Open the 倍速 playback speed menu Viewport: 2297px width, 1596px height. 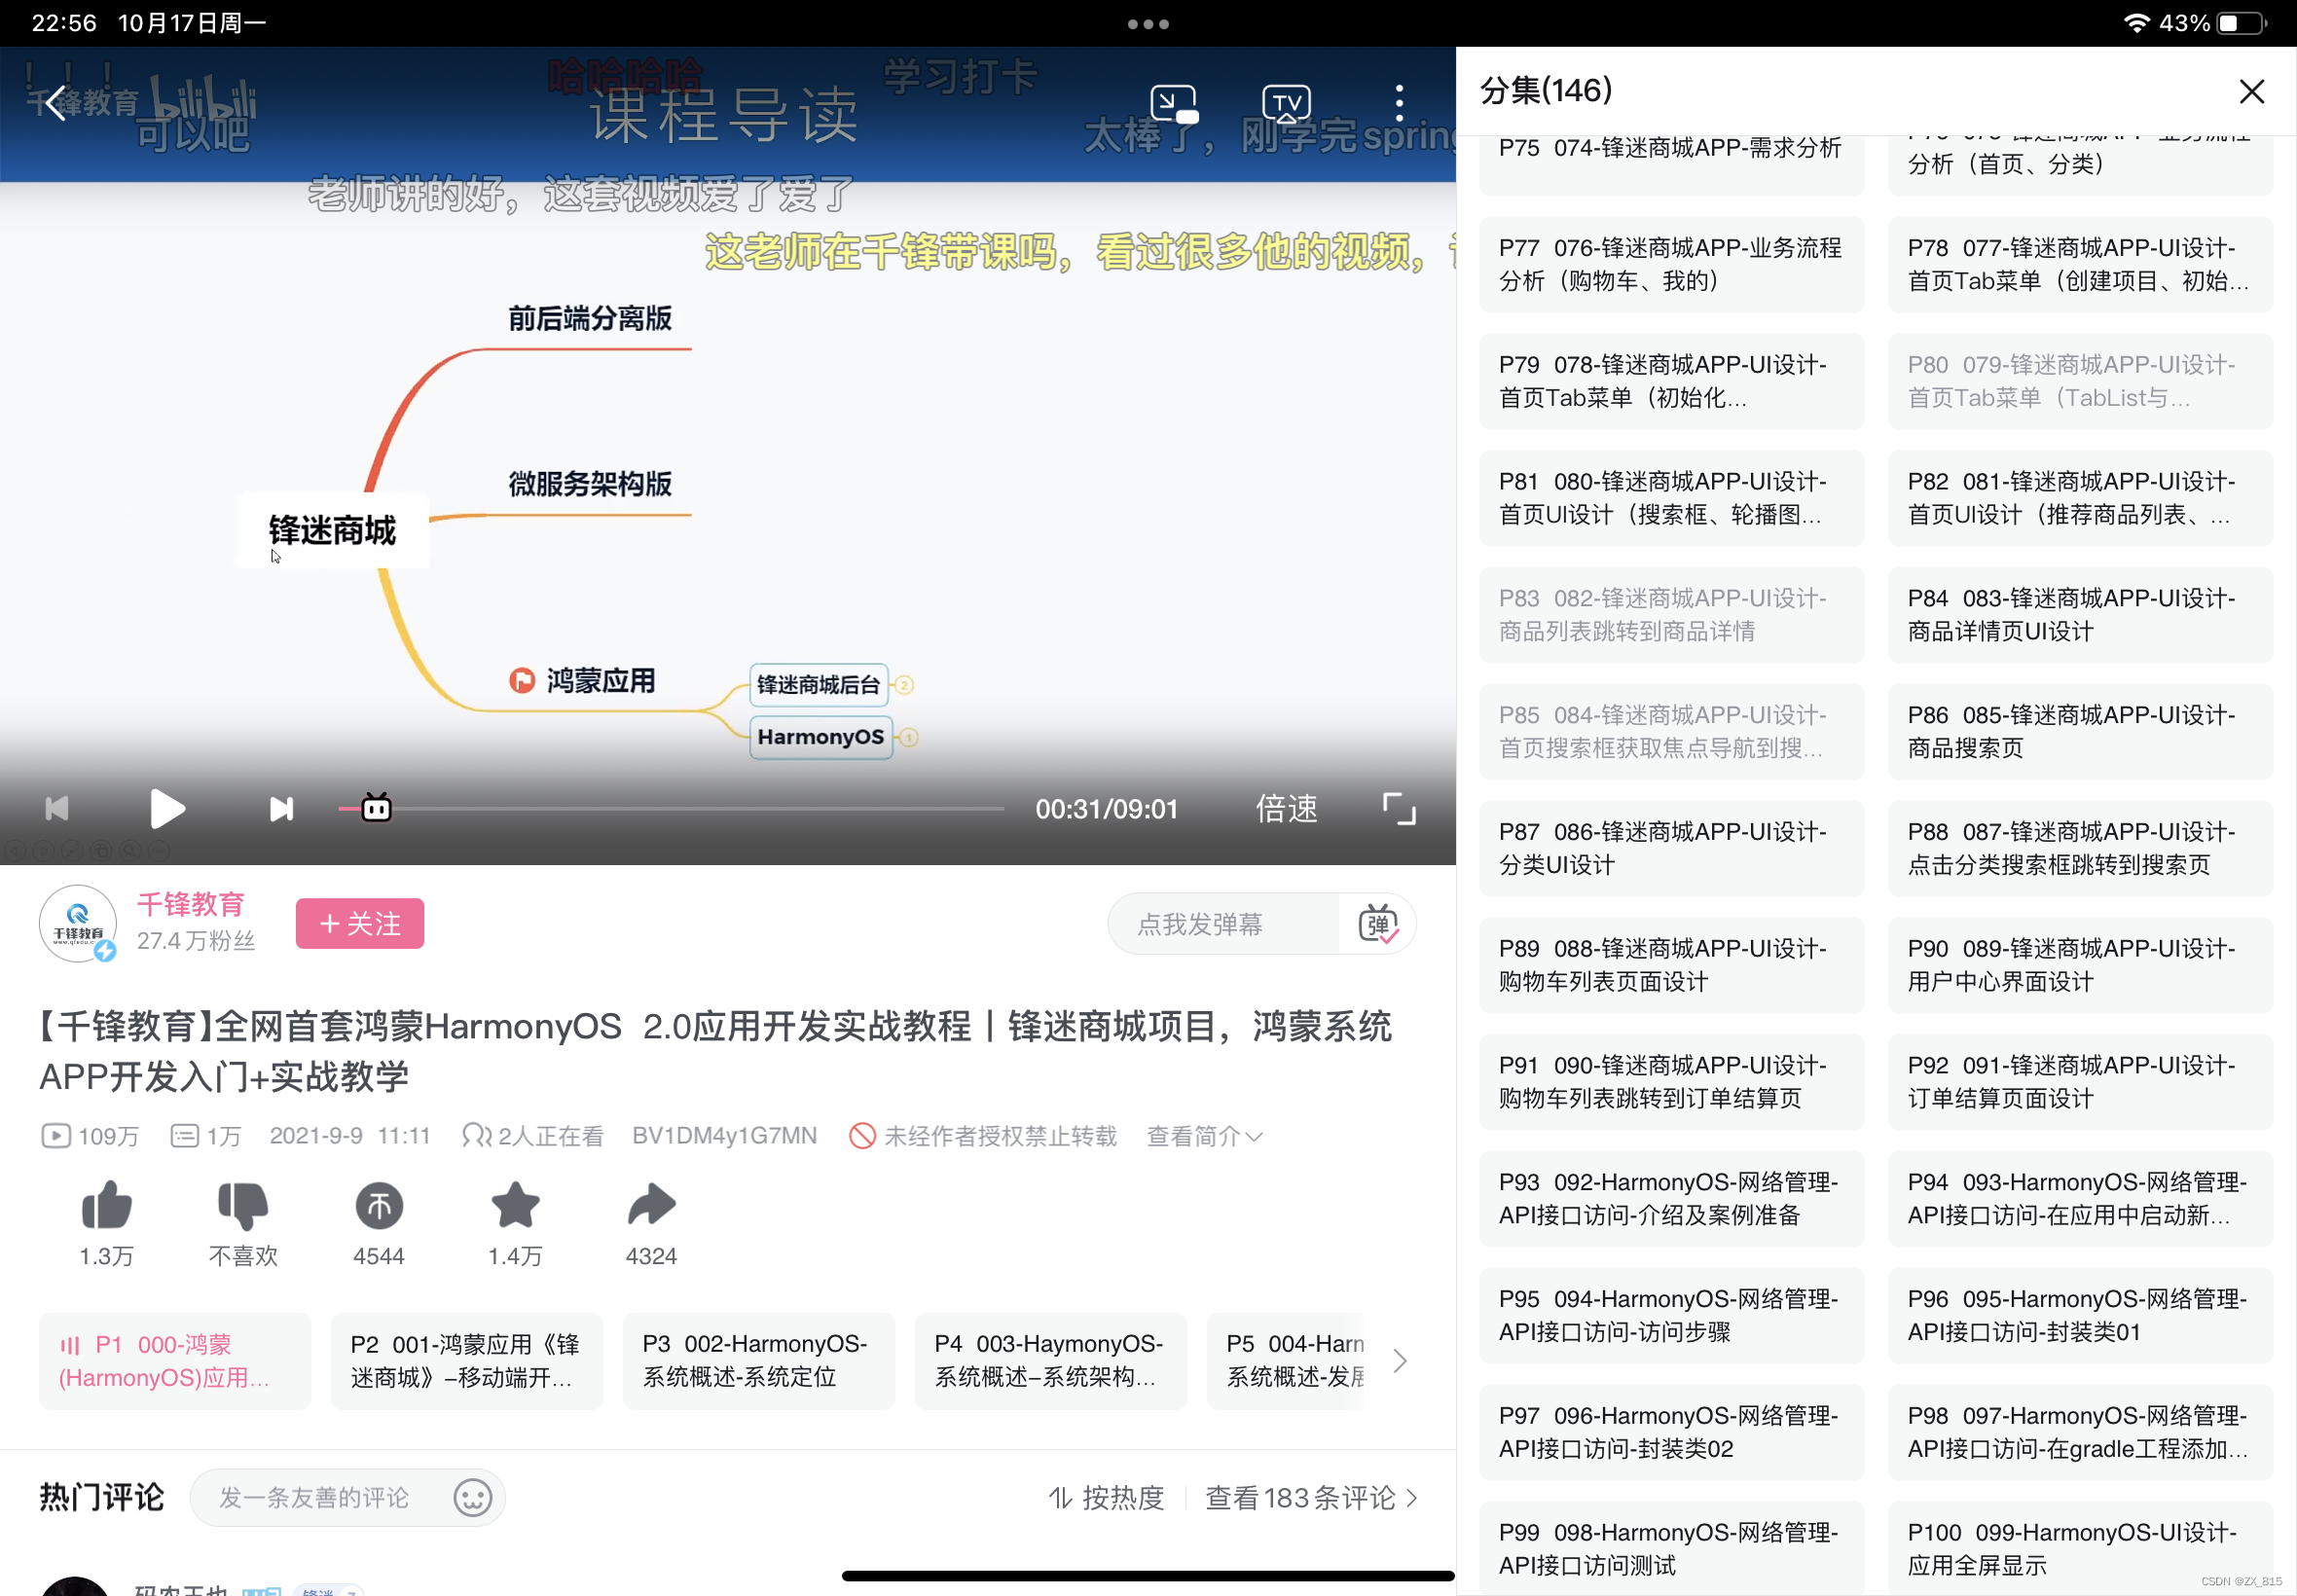click(1287, 808)
